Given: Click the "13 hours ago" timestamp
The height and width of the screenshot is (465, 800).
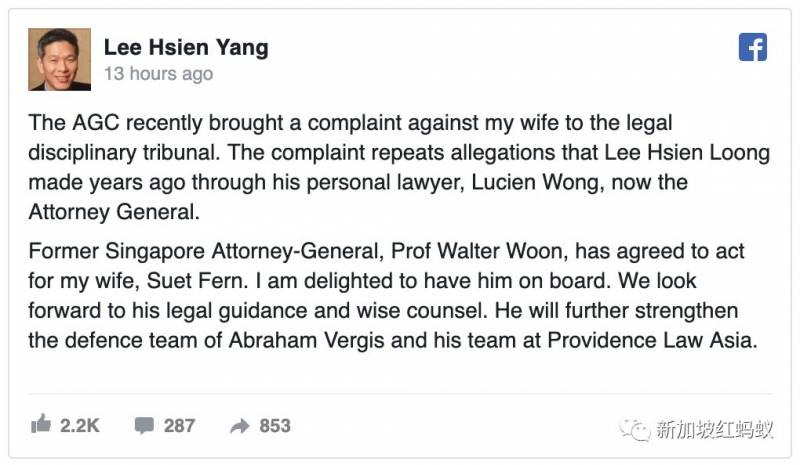Looking at the screenshot, I should tap(159, 74).
